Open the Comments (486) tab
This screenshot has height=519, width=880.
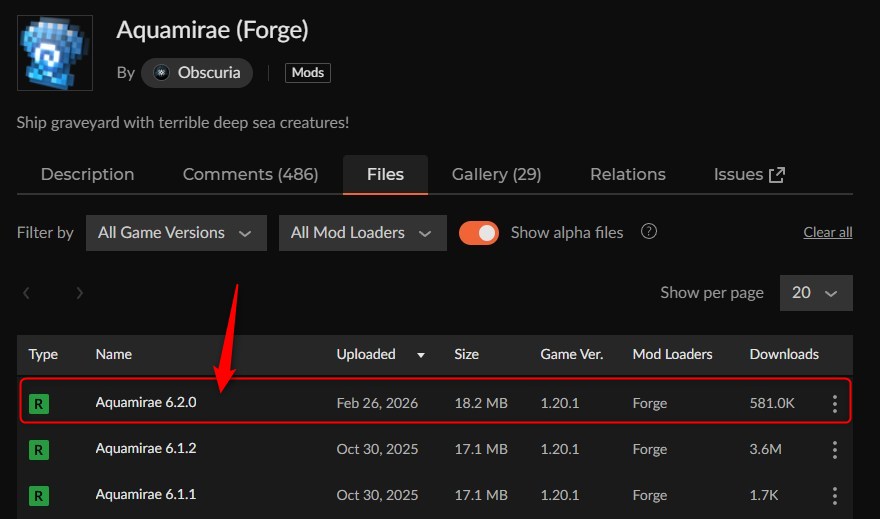tap(250, 174)
